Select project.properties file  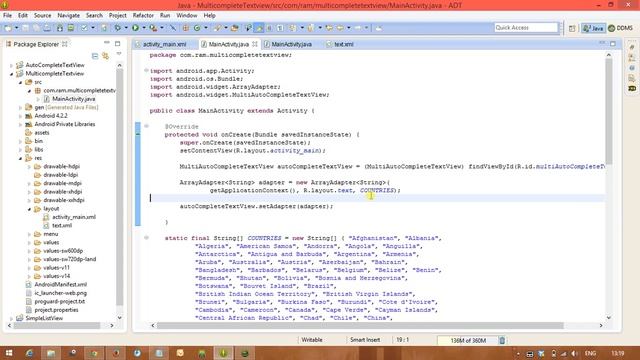click(x=56, y=310)
